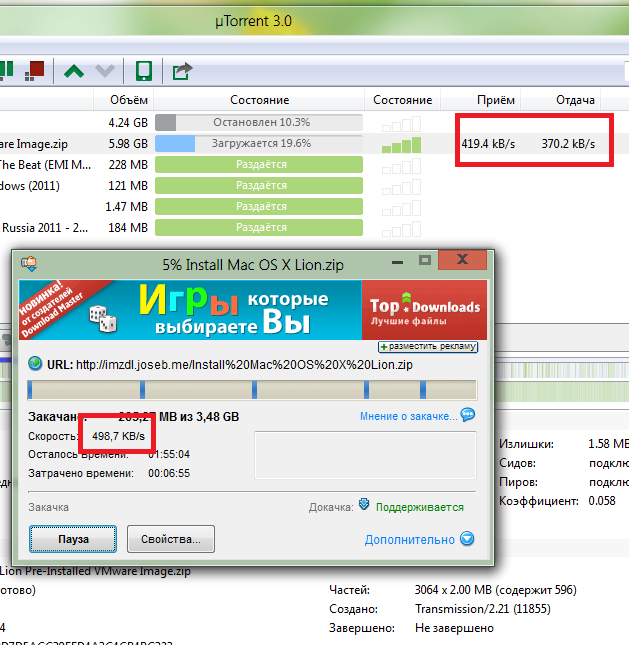
Task: Click the 01:55:04 remaining time value
Action: (169, 455)
